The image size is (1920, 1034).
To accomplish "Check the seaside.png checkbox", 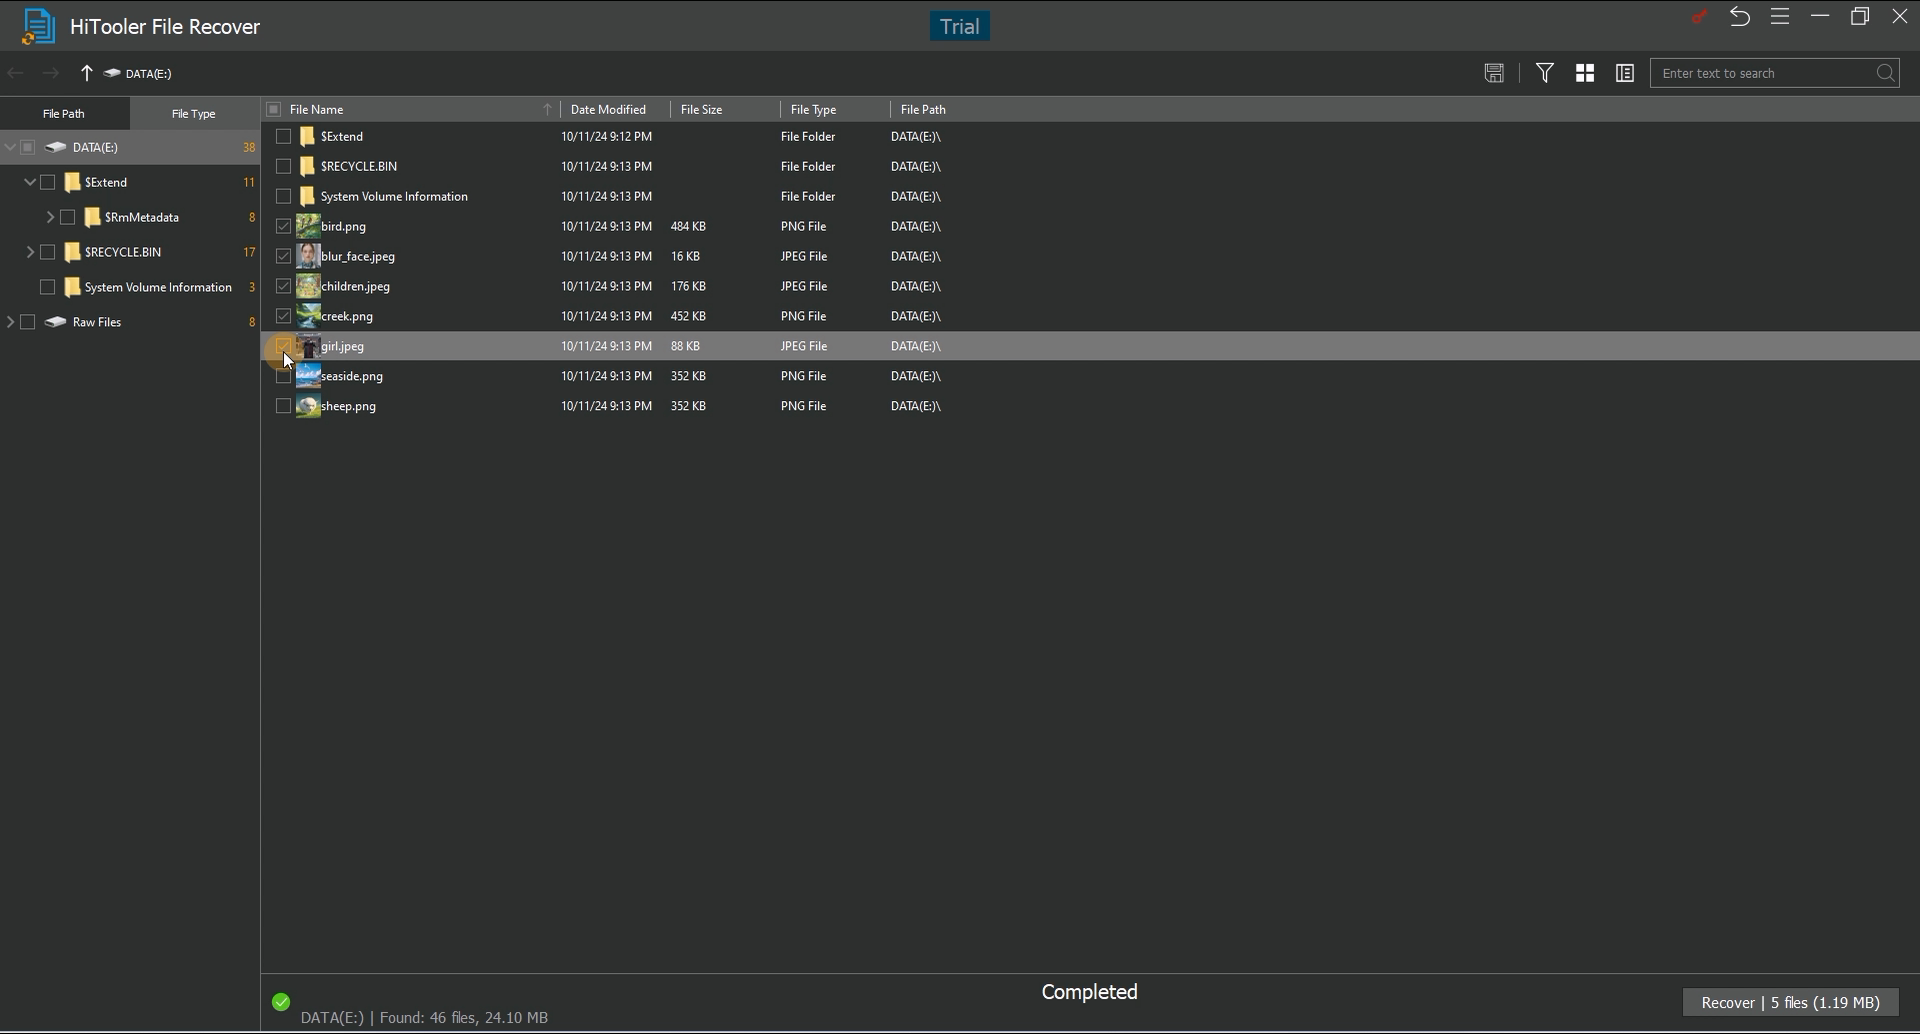I will tap(283, 376).
